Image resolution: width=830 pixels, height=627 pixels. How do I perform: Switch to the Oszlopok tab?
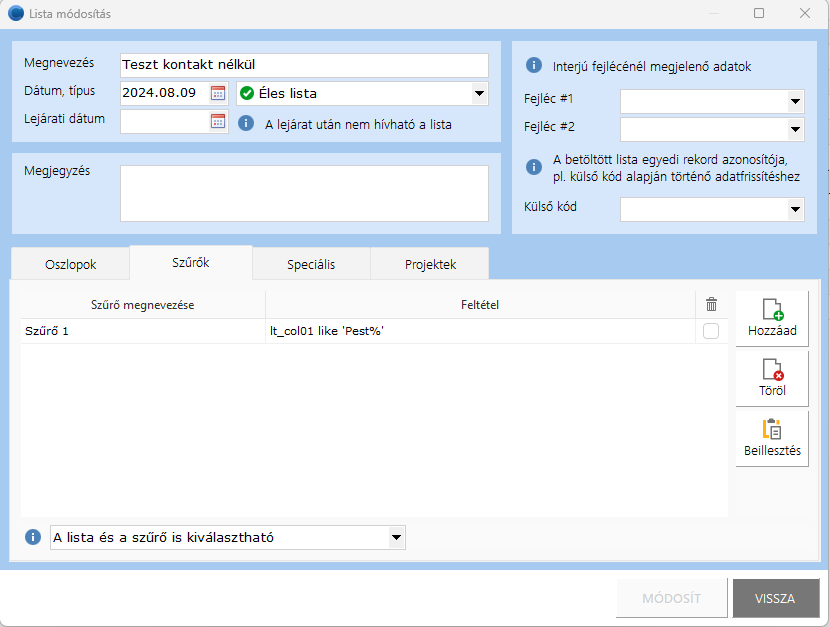click(x=71, y=265)
